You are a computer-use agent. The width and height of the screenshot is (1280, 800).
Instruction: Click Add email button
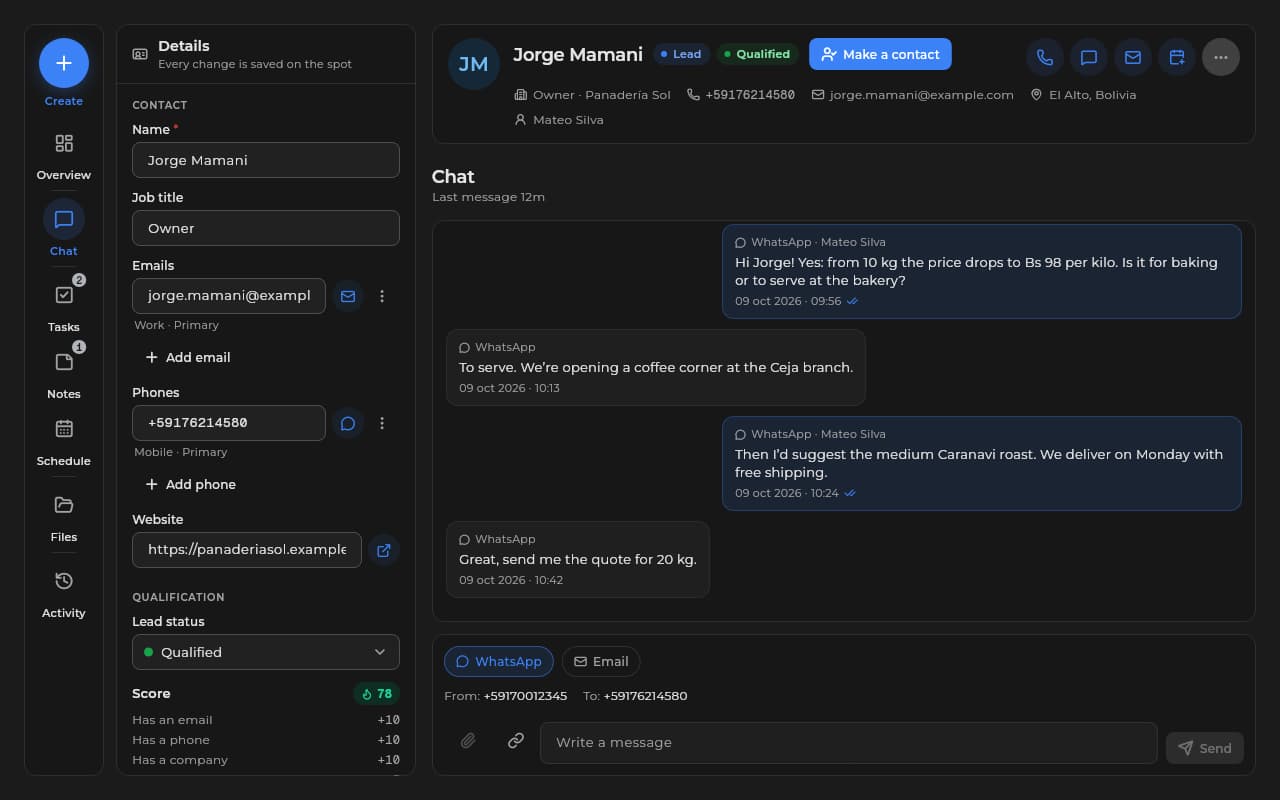188,357
